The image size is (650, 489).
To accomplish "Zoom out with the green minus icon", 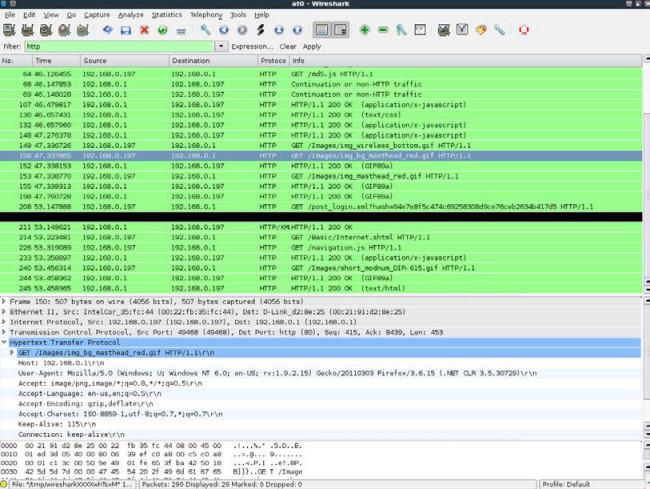I will point(383,30).
